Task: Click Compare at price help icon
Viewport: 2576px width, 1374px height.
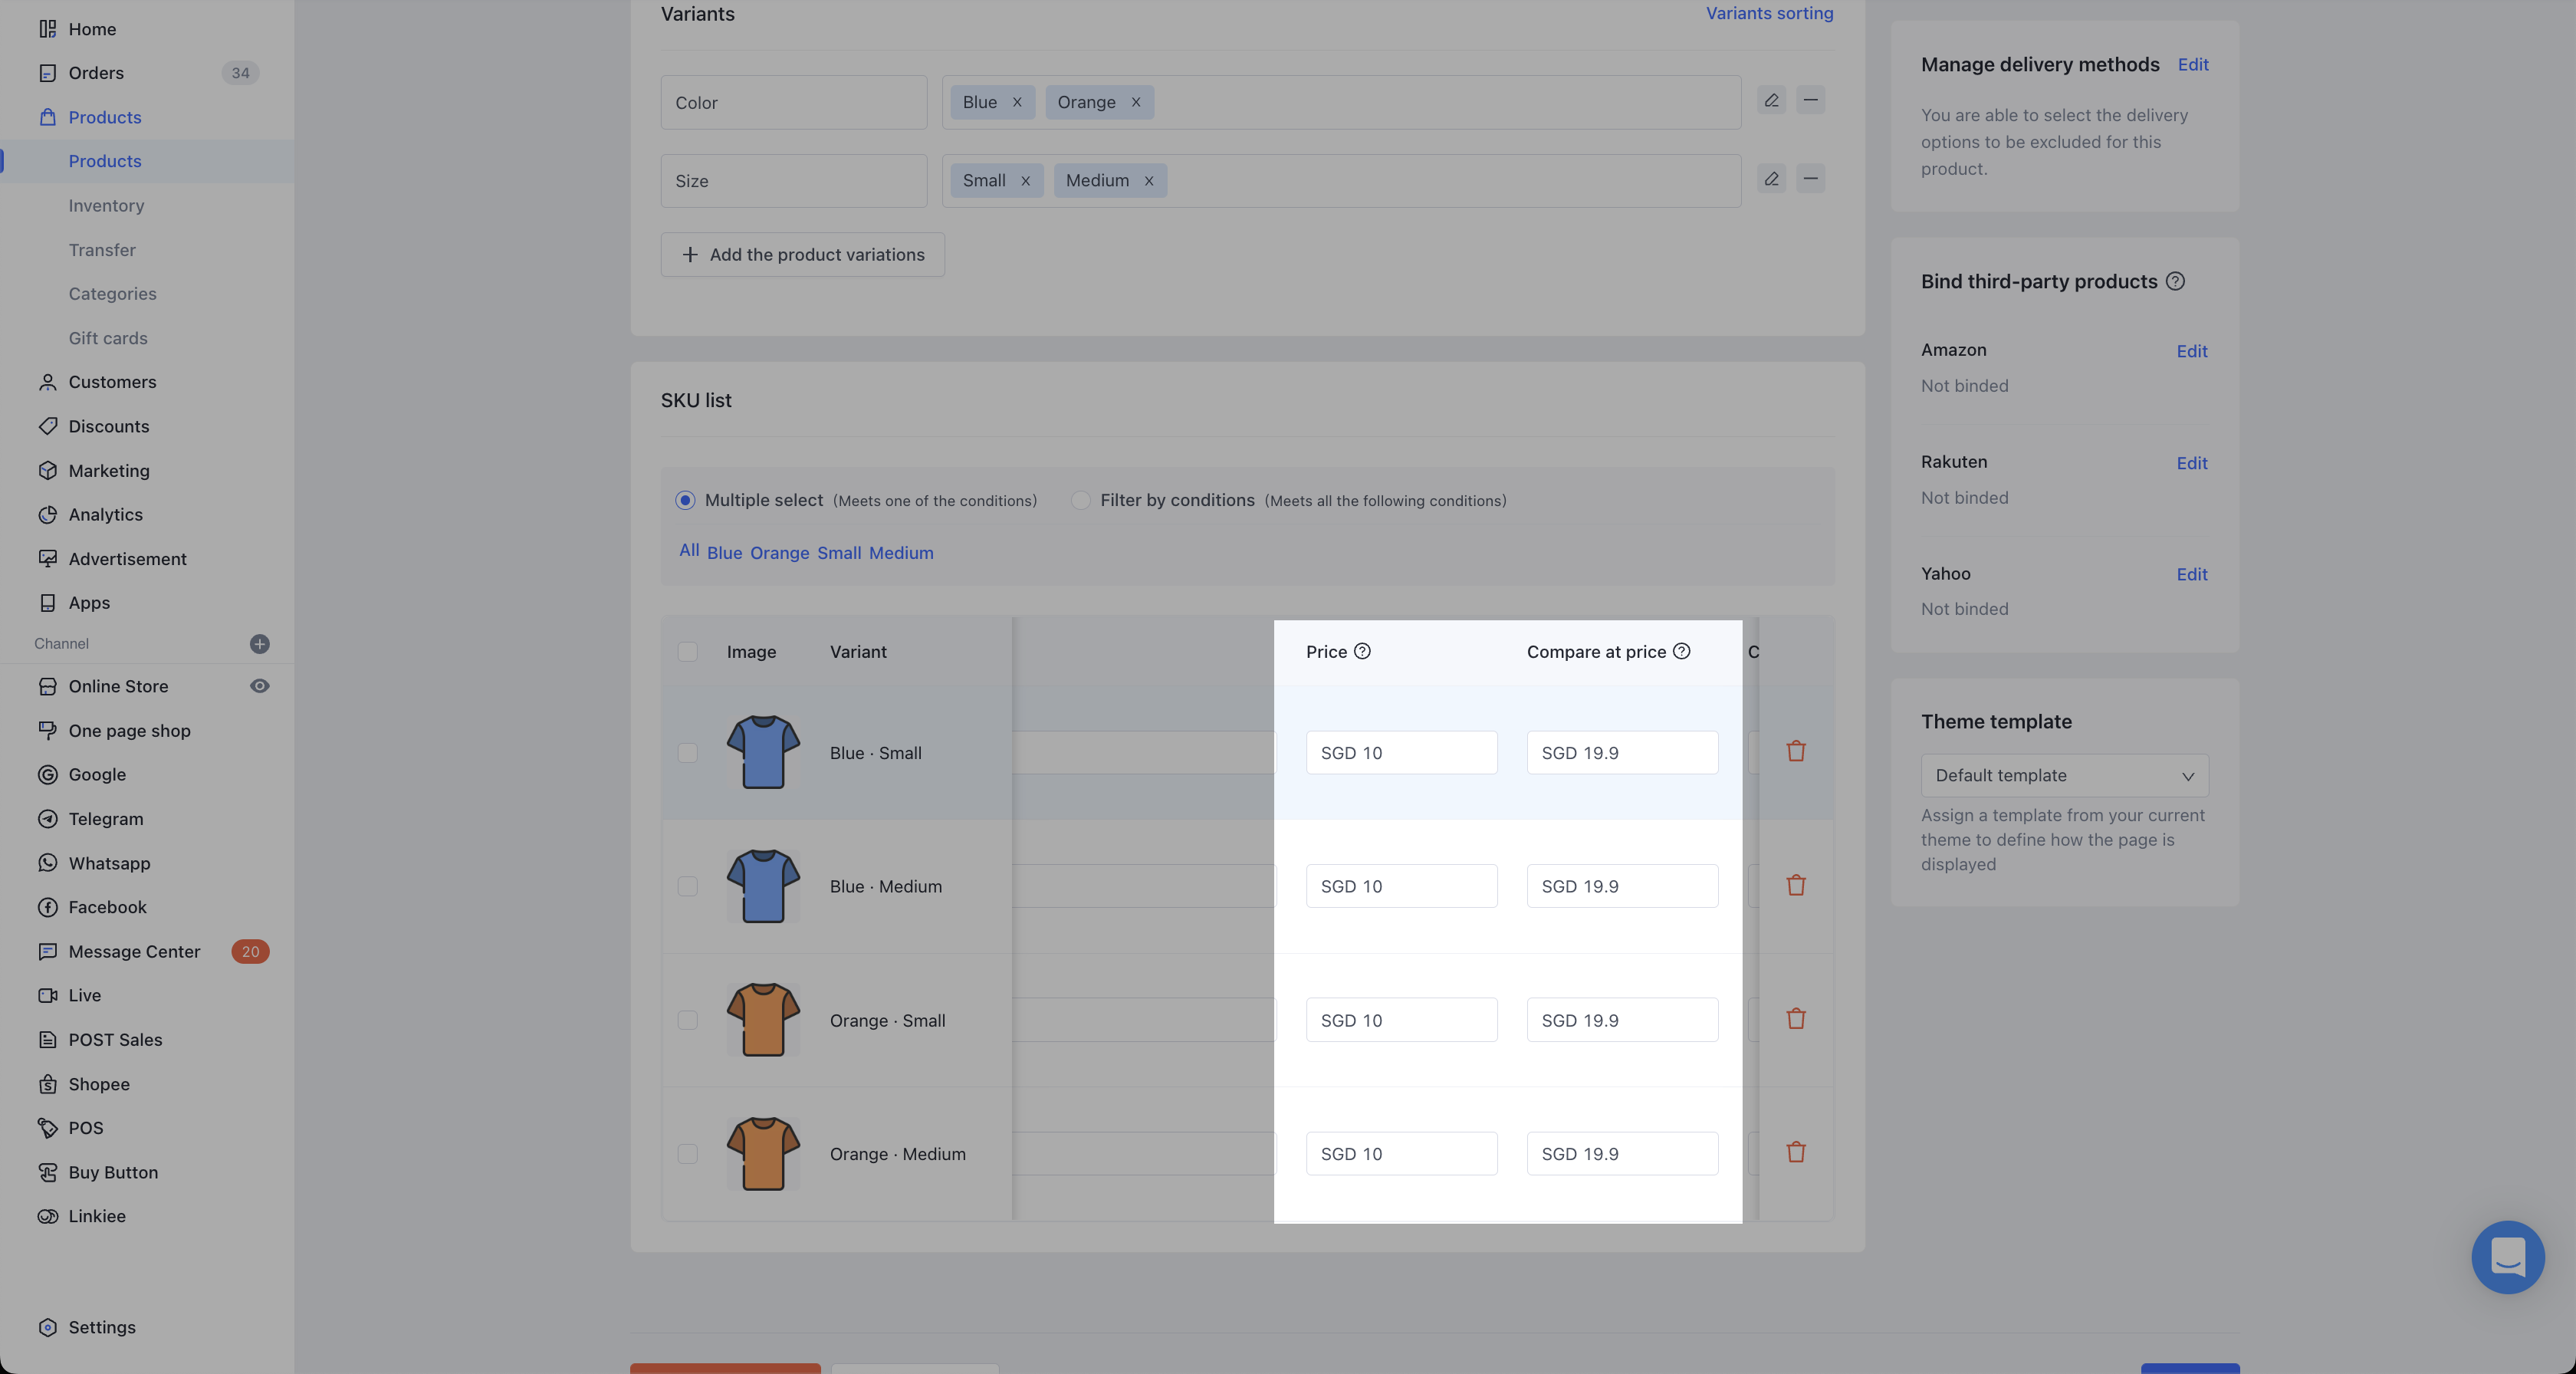Action: [1681, 651]
